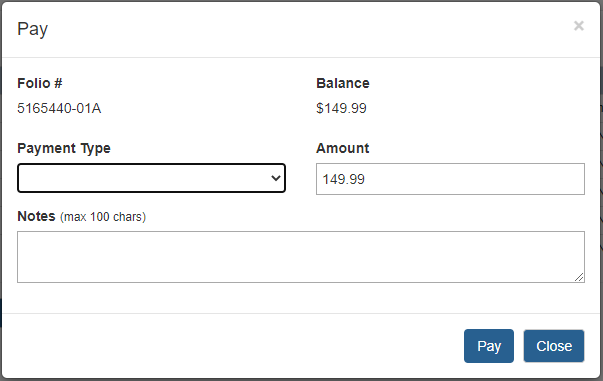
Task: Click the Notes textarea resize grip
Action: [x=579, y=277]
